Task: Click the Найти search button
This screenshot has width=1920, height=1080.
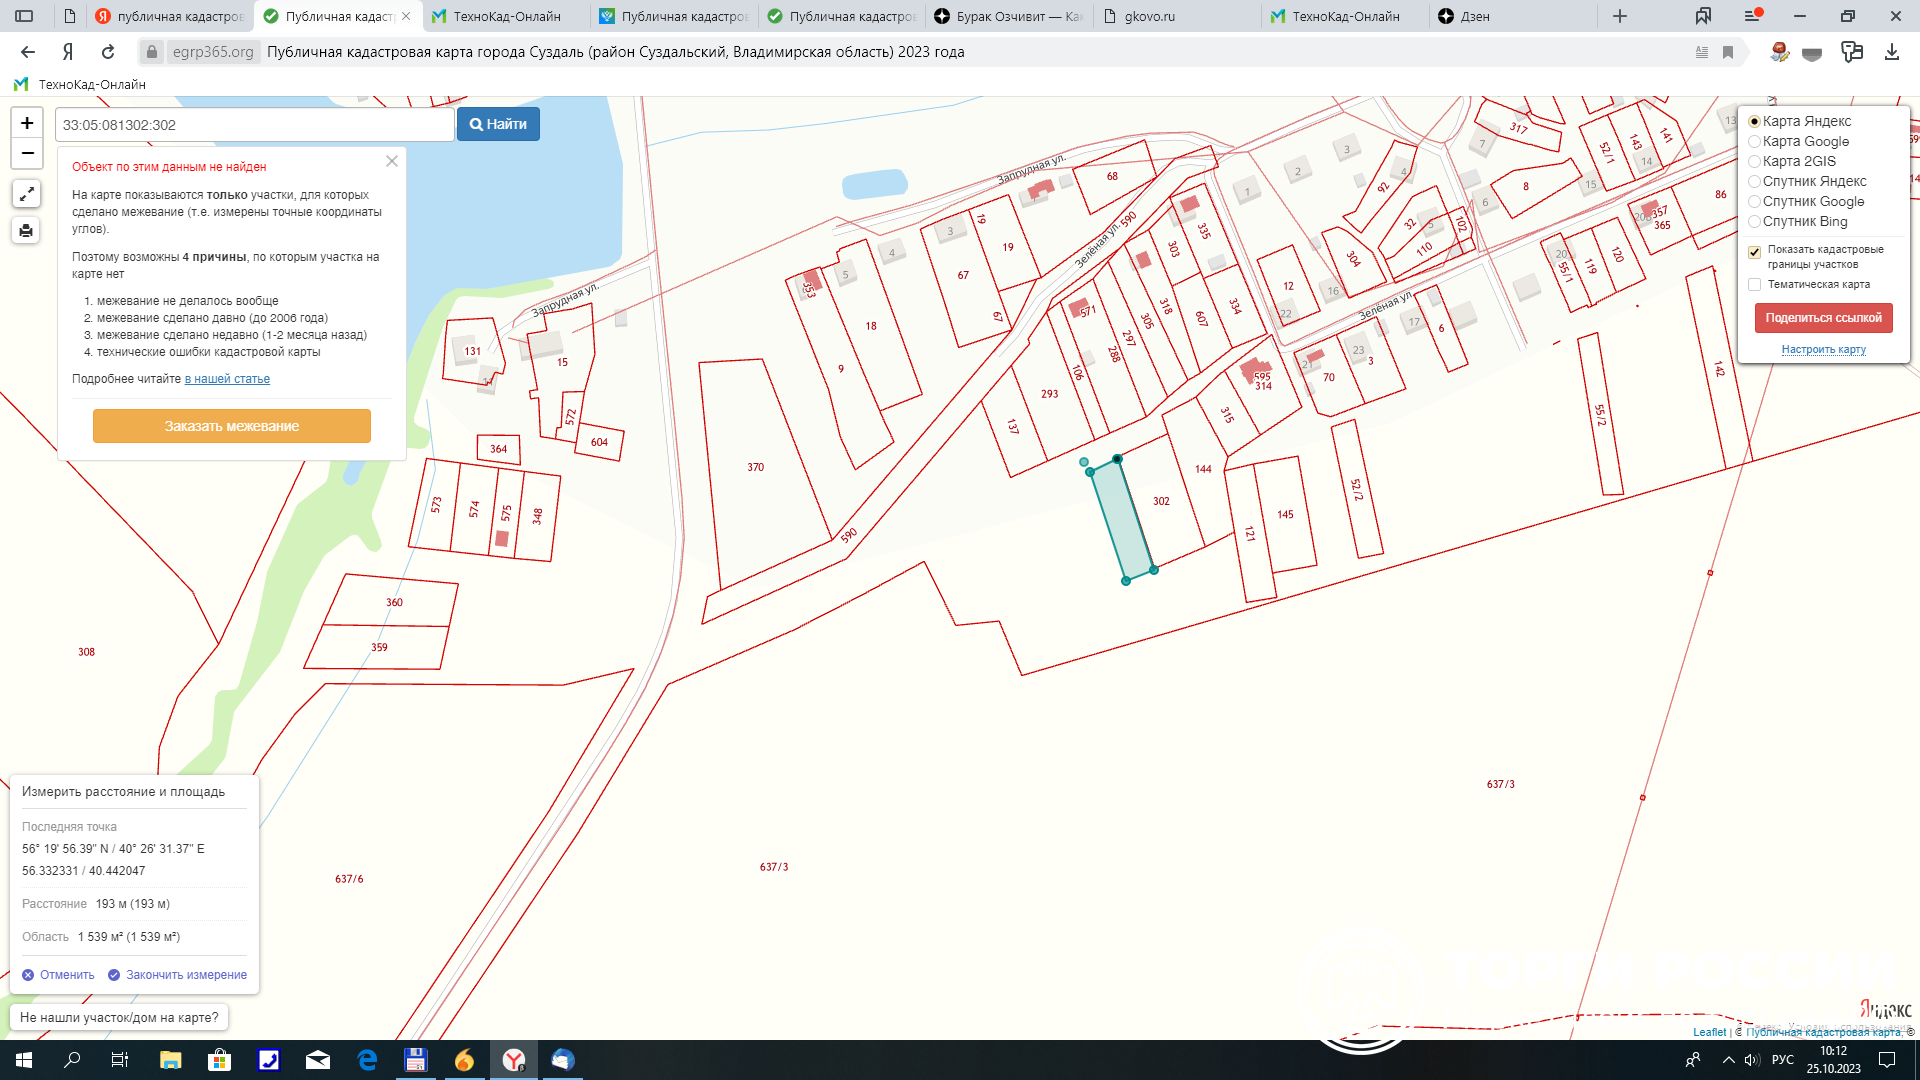Action: [x=498, y=124]
